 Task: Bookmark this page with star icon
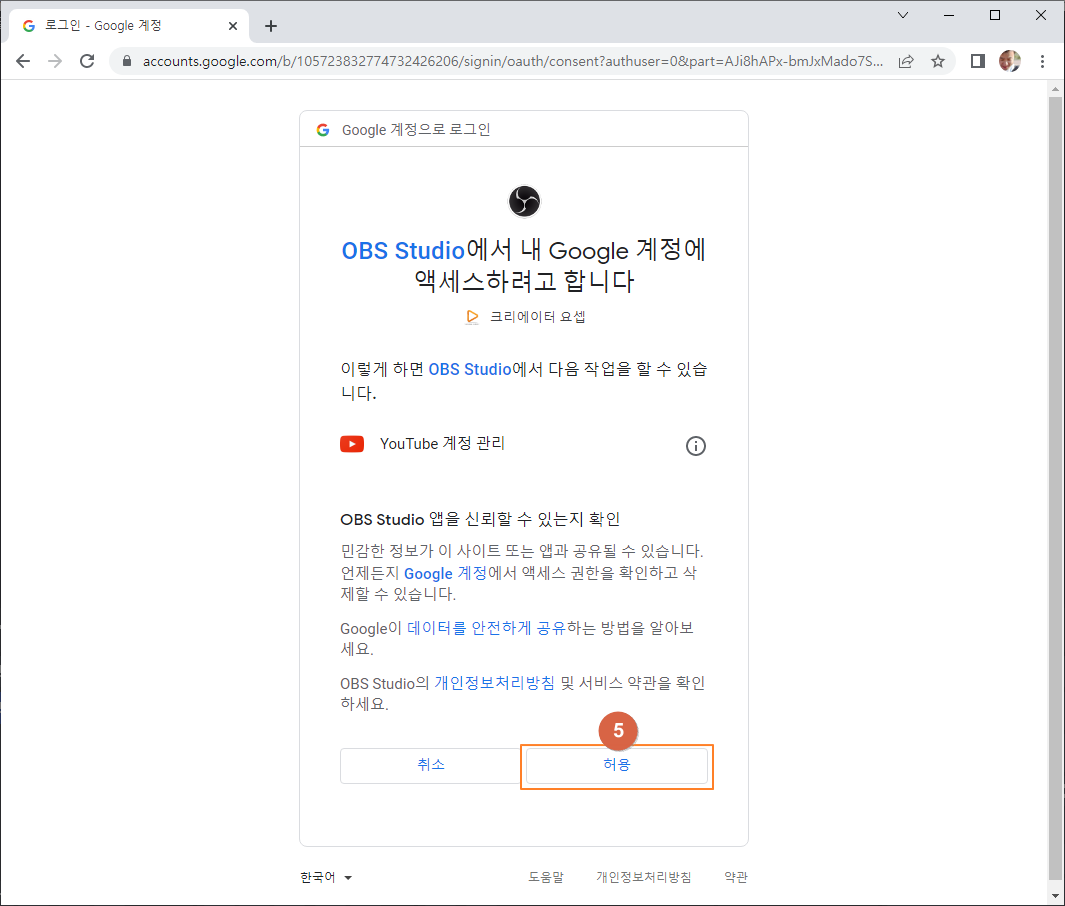tap(938, 62)
